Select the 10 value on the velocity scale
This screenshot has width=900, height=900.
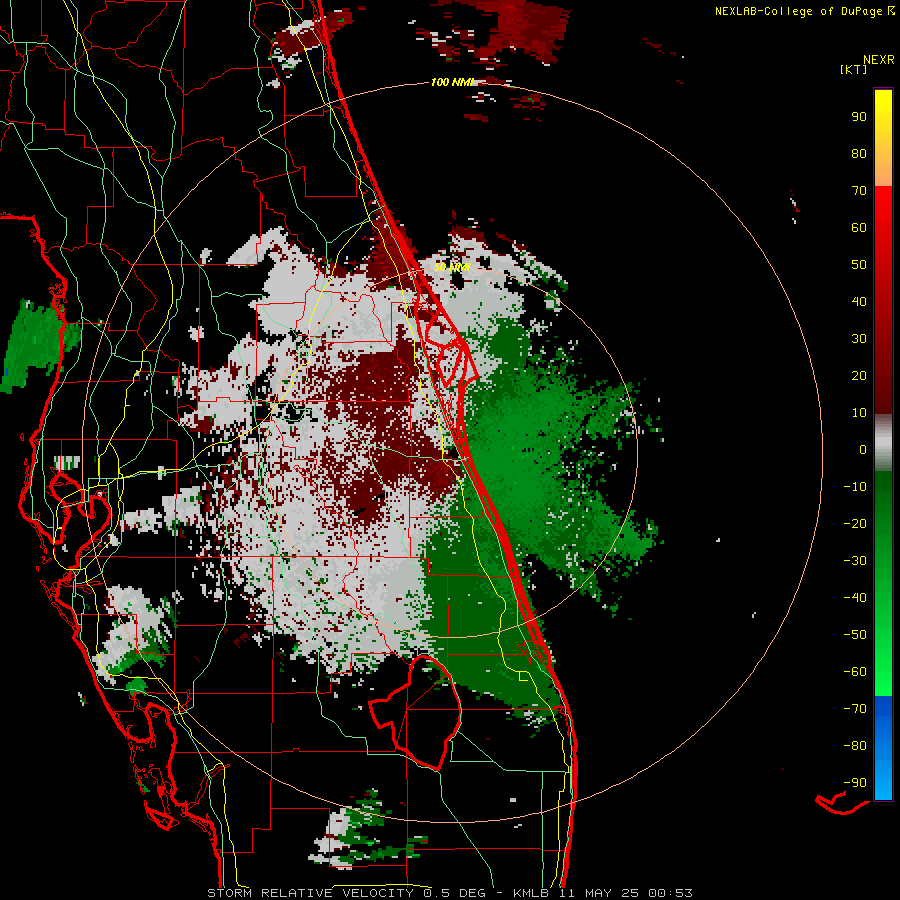tap(859, 413)
